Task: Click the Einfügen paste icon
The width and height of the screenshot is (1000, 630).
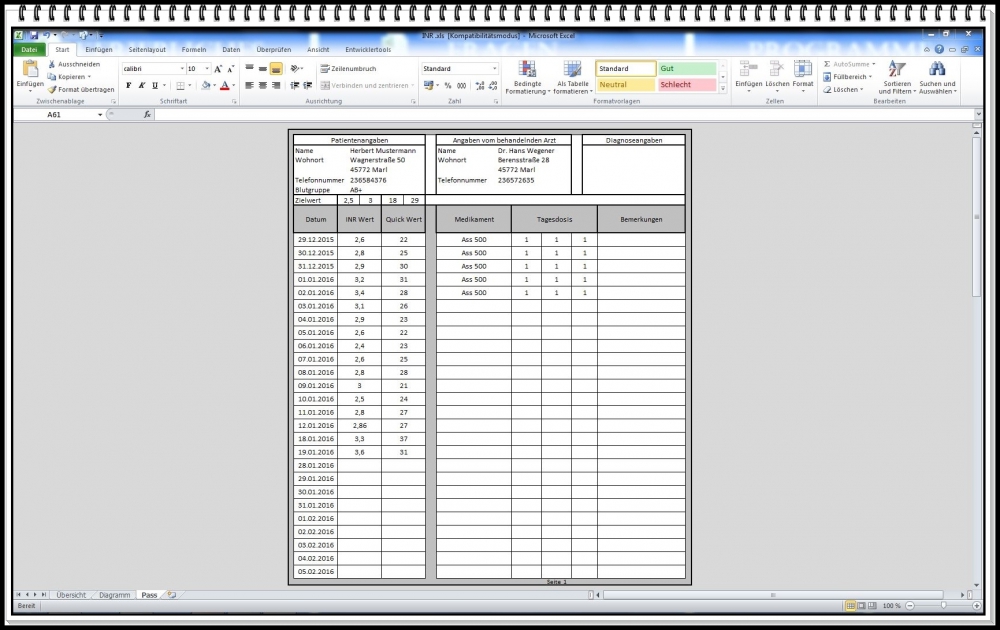Action: click(30, 70)
